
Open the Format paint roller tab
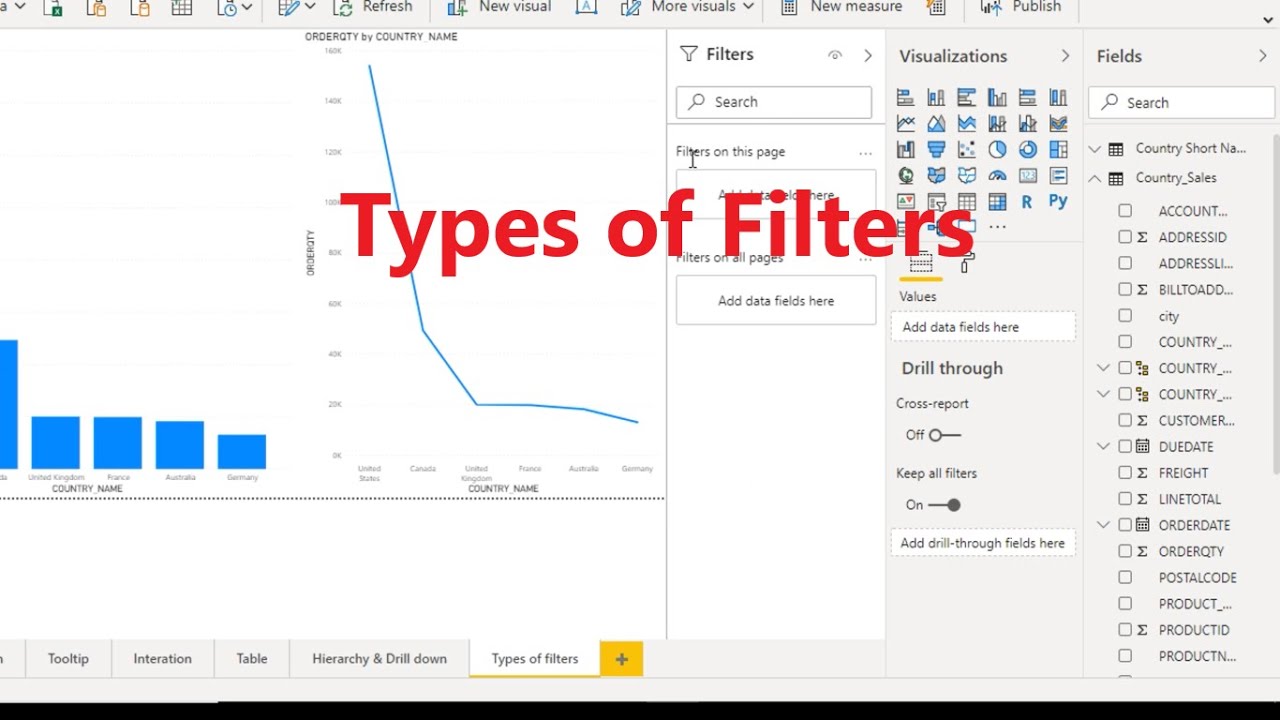click(x=966, y=263)
